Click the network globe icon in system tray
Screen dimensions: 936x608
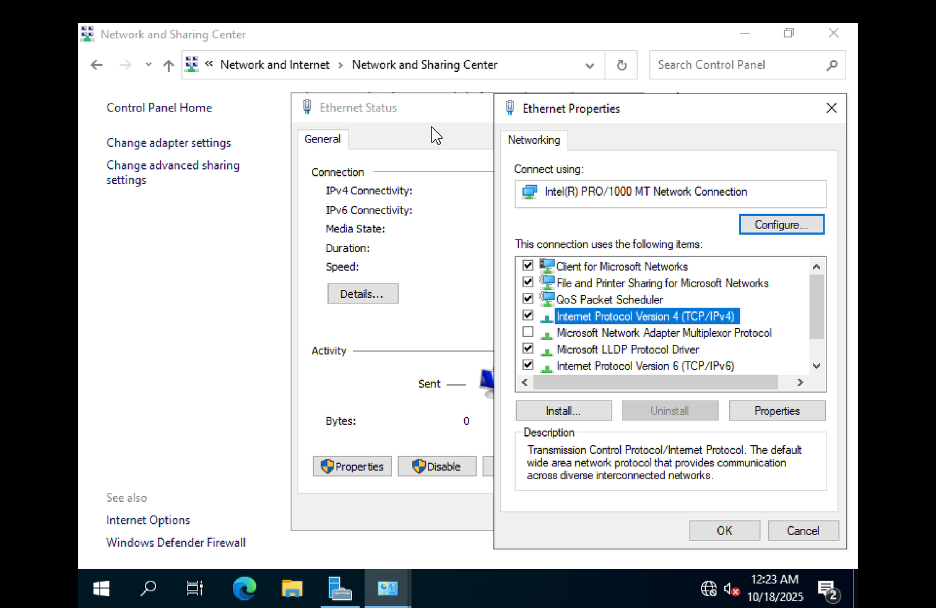[x=709, y=589]
